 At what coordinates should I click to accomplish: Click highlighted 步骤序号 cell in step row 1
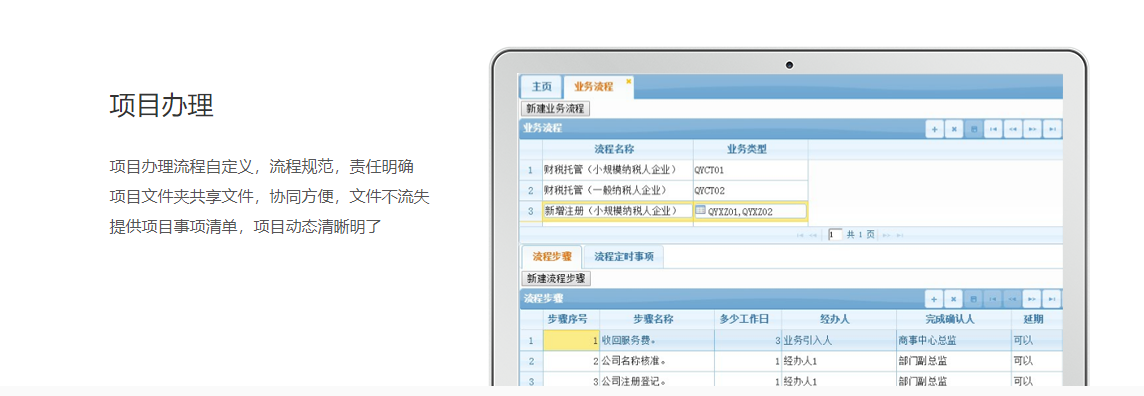pyautogui.click(x=572, y=340)
